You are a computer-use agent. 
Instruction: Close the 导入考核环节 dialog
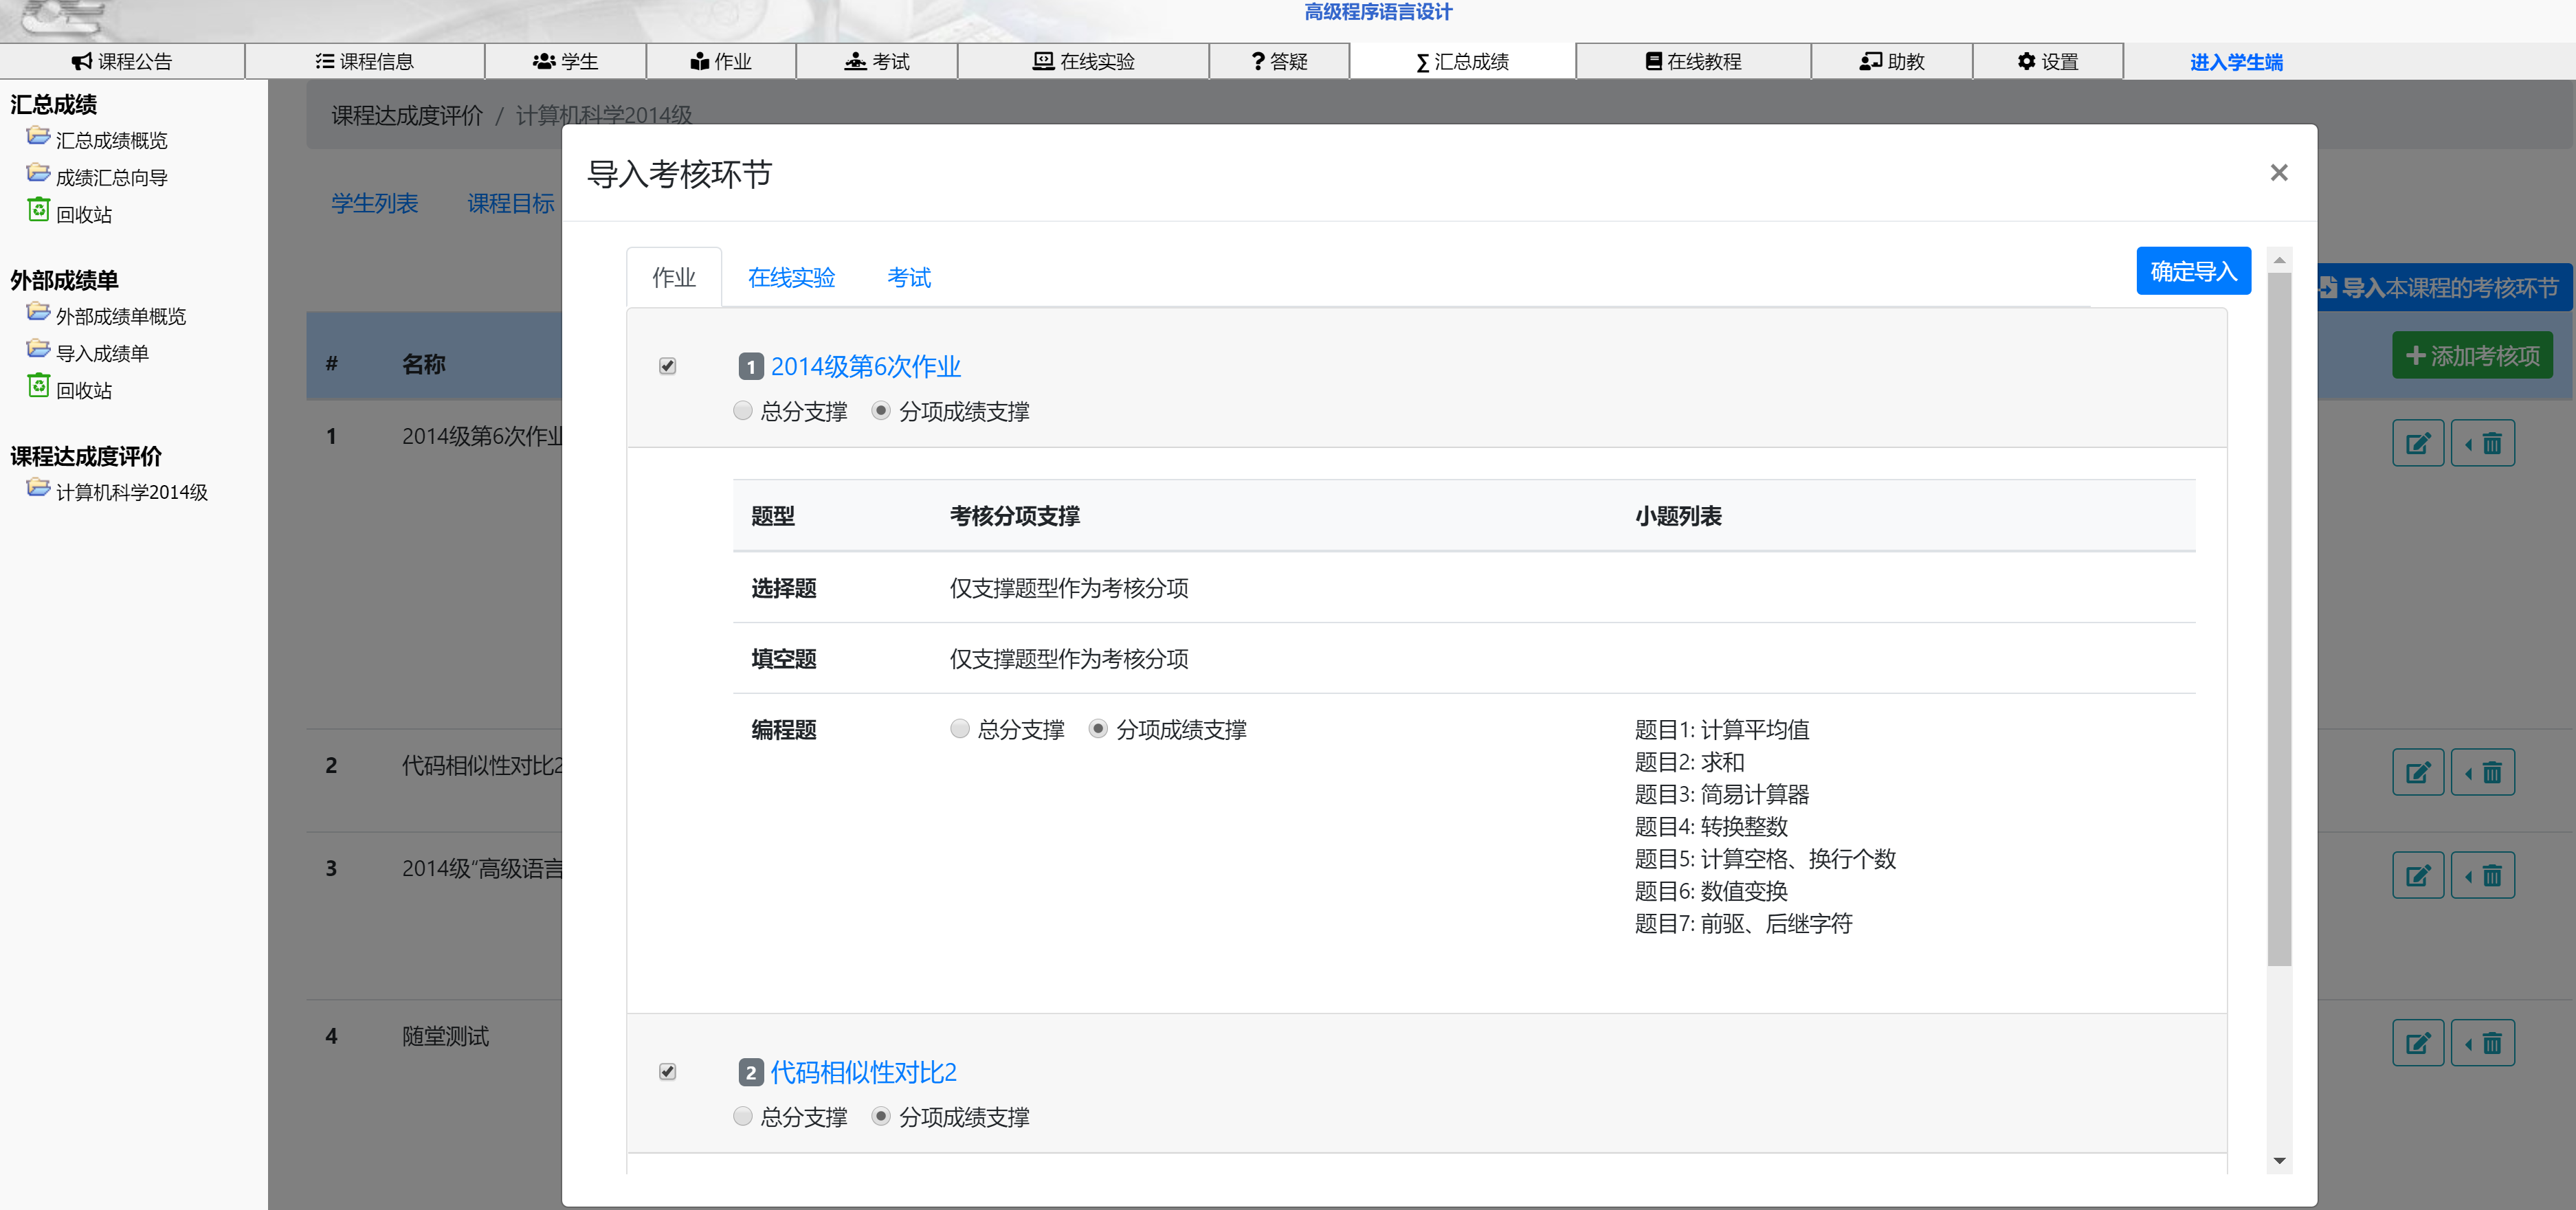coord(2278,173)
